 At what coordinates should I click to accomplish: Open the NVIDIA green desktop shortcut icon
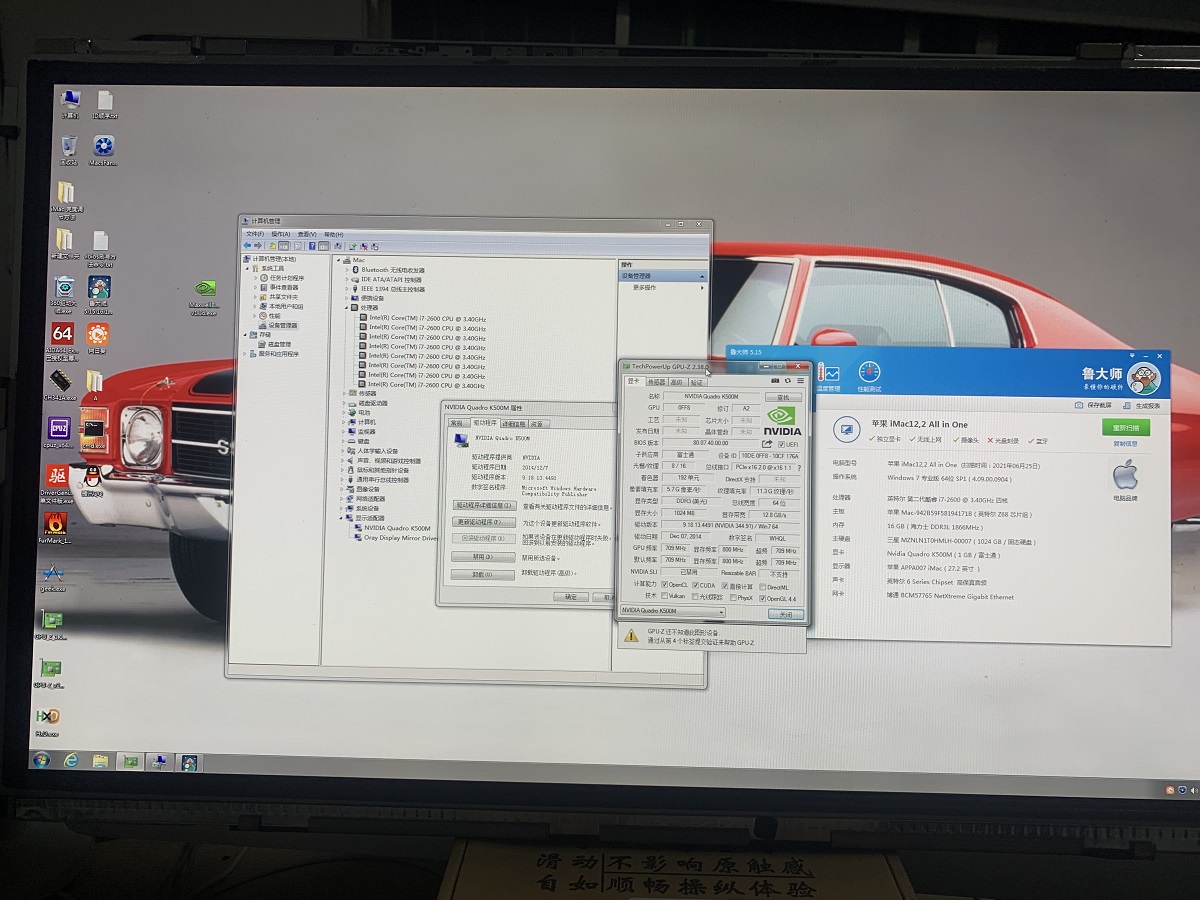coord(205,290)
